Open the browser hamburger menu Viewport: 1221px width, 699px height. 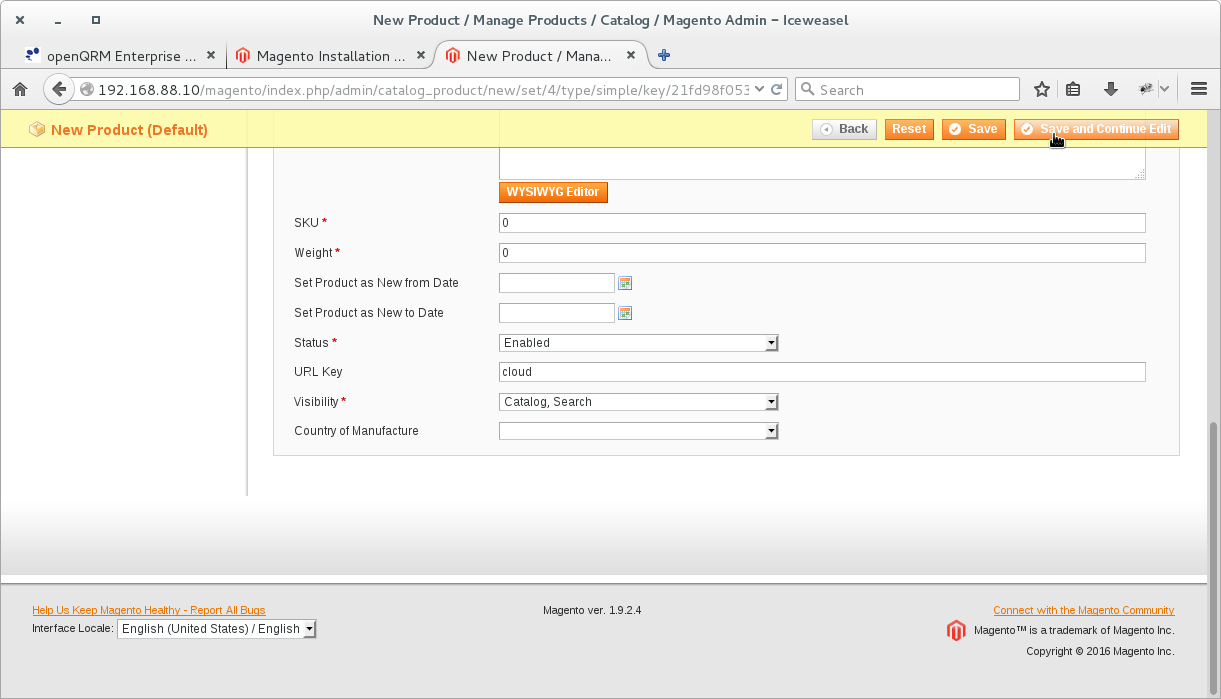pyautogui.click(x=1200, y=89)
